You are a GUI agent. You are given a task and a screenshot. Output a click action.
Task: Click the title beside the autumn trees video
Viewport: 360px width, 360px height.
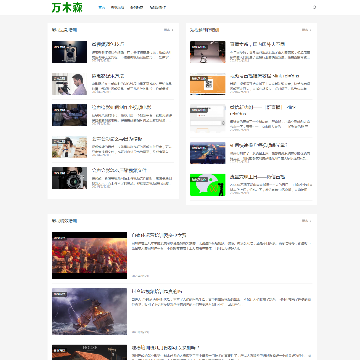click(159, 235)
